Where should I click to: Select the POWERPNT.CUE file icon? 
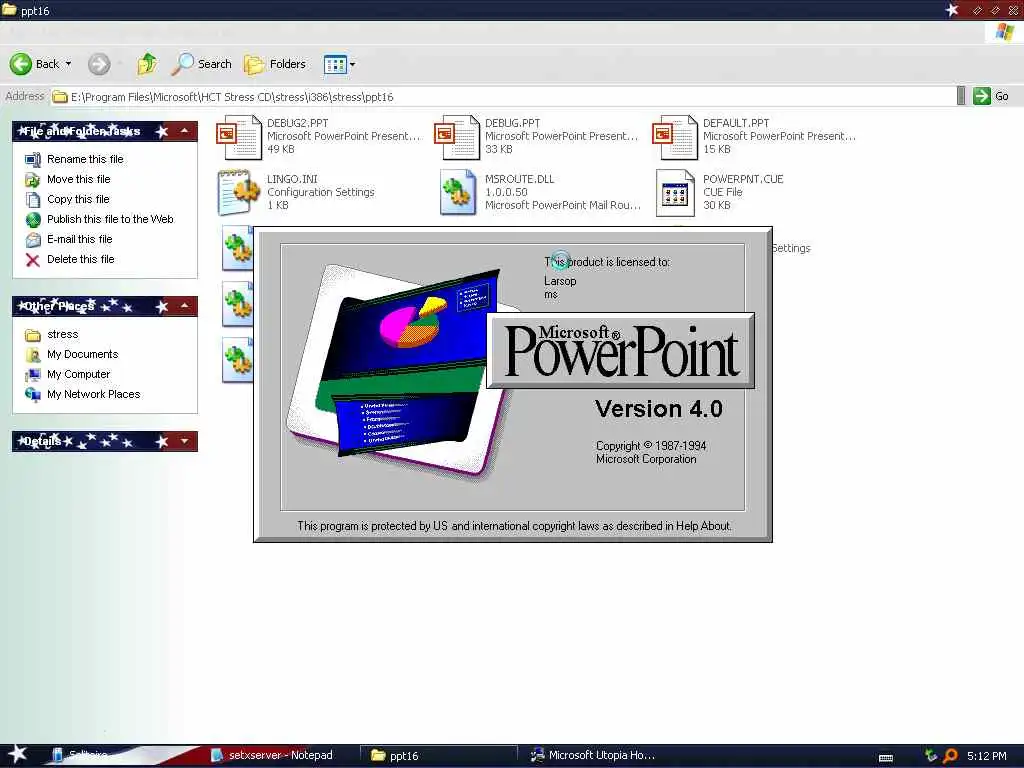[x=675, y=193]
